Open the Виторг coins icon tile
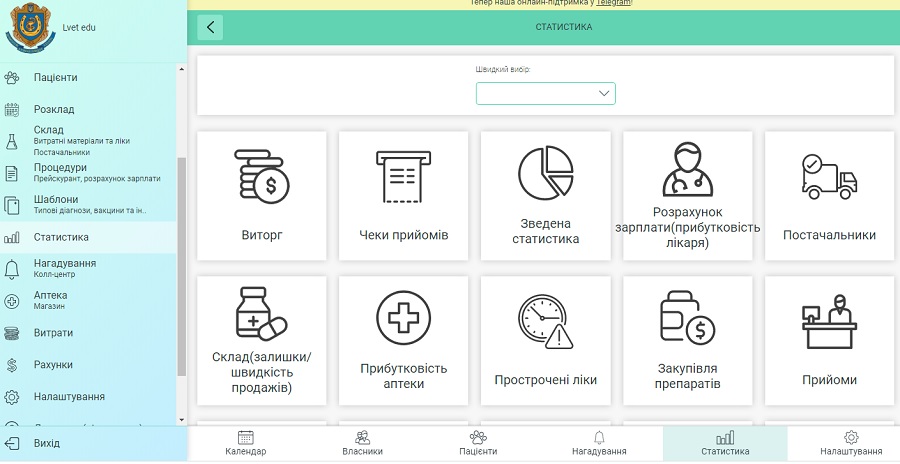This screenshot has height=464, width=900. (x=262, y=176)
